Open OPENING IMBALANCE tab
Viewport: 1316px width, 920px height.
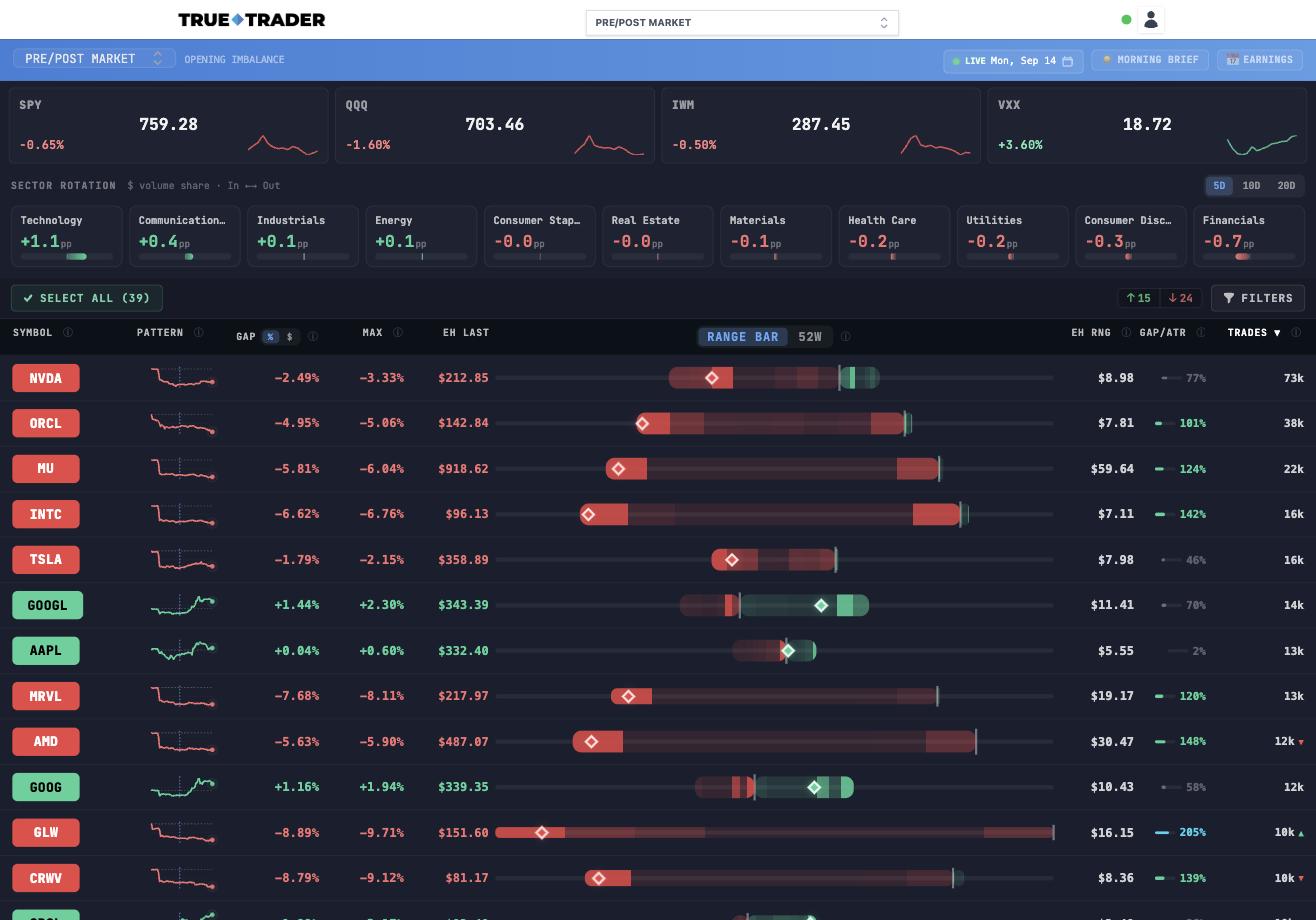(234, 60)
